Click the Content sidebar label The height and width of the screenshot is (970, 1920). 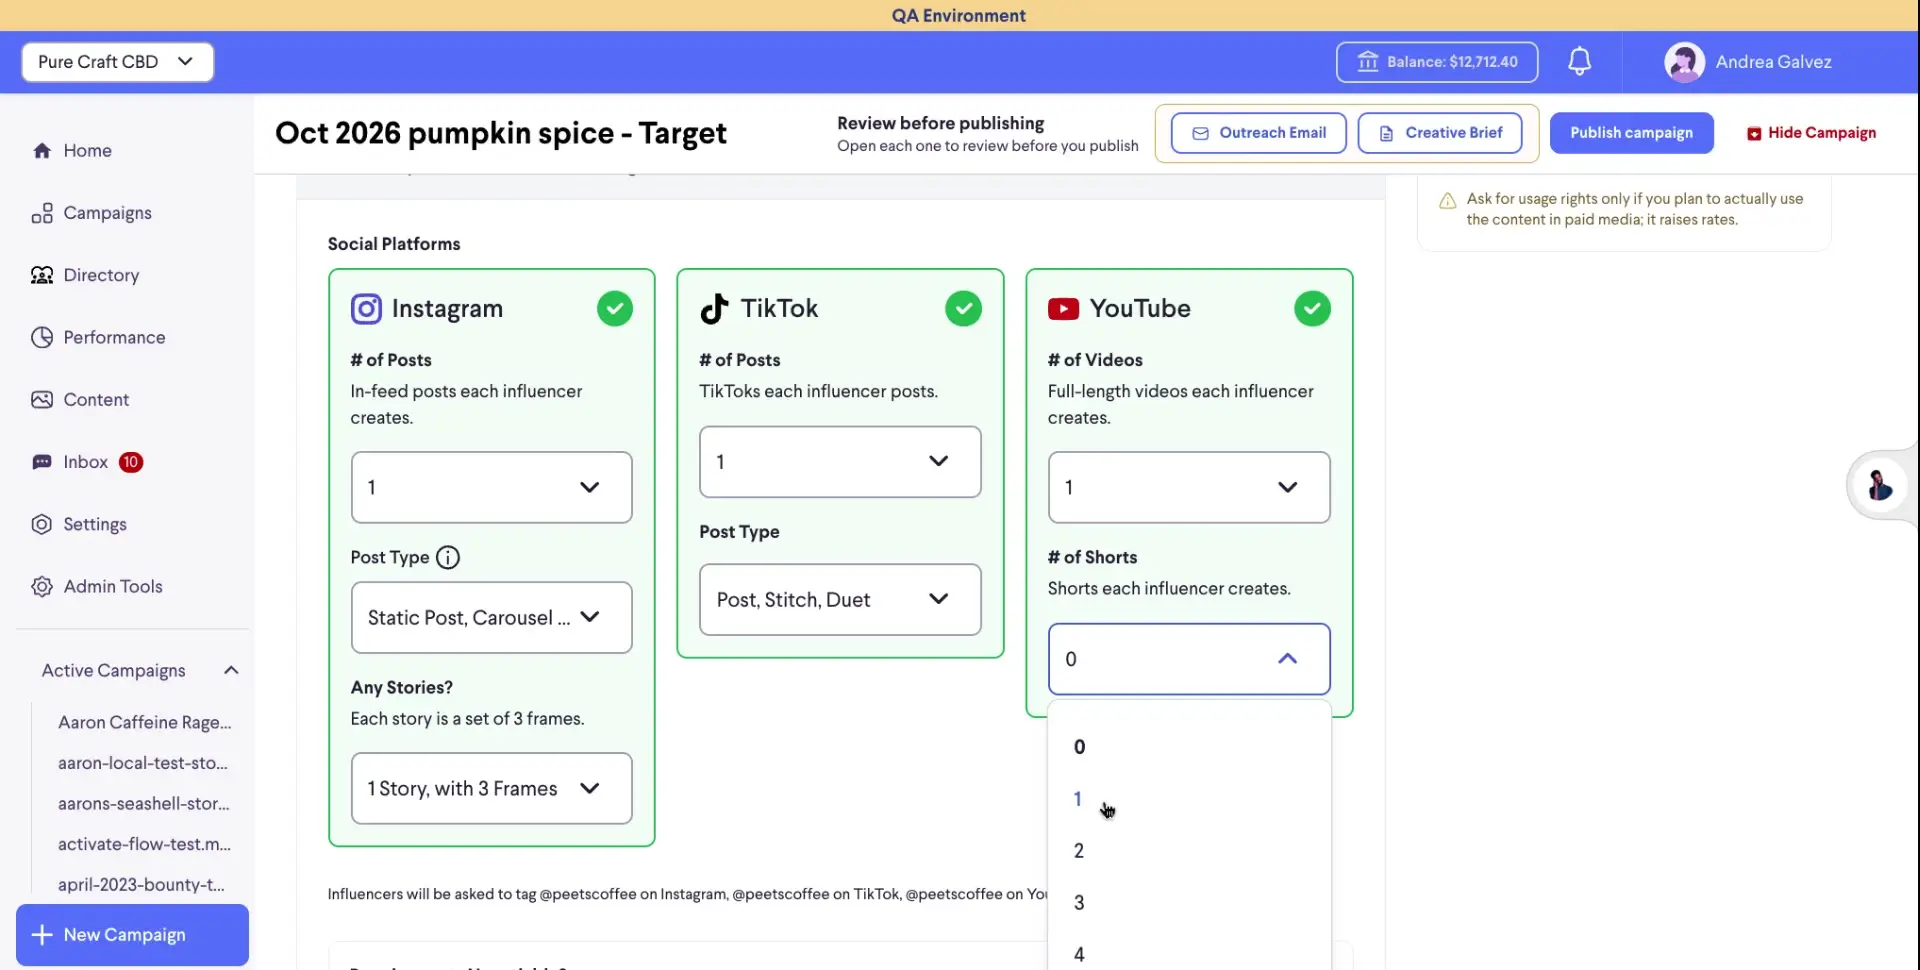click(96, 399)
